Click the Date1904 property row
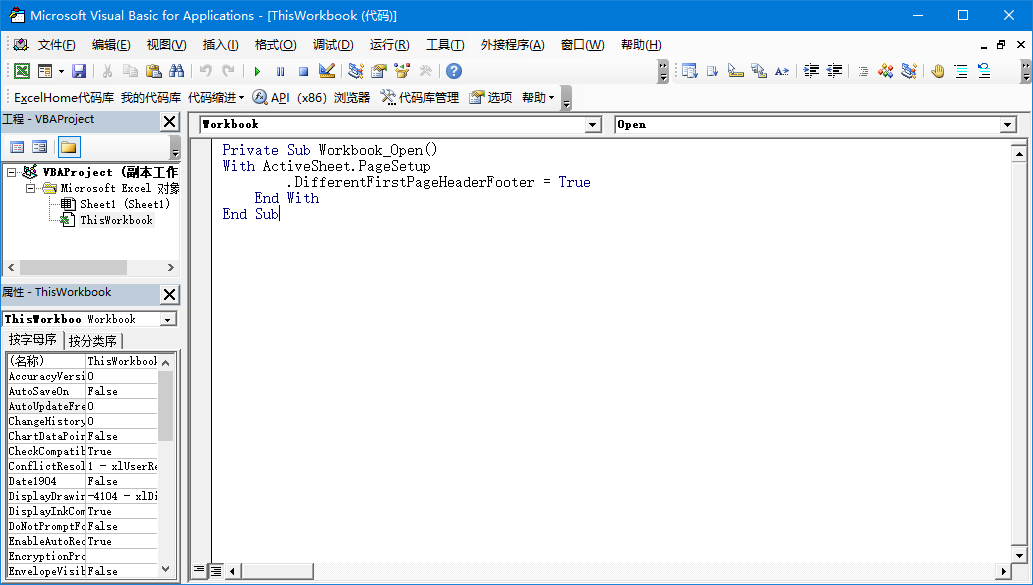 coord(82,482)
